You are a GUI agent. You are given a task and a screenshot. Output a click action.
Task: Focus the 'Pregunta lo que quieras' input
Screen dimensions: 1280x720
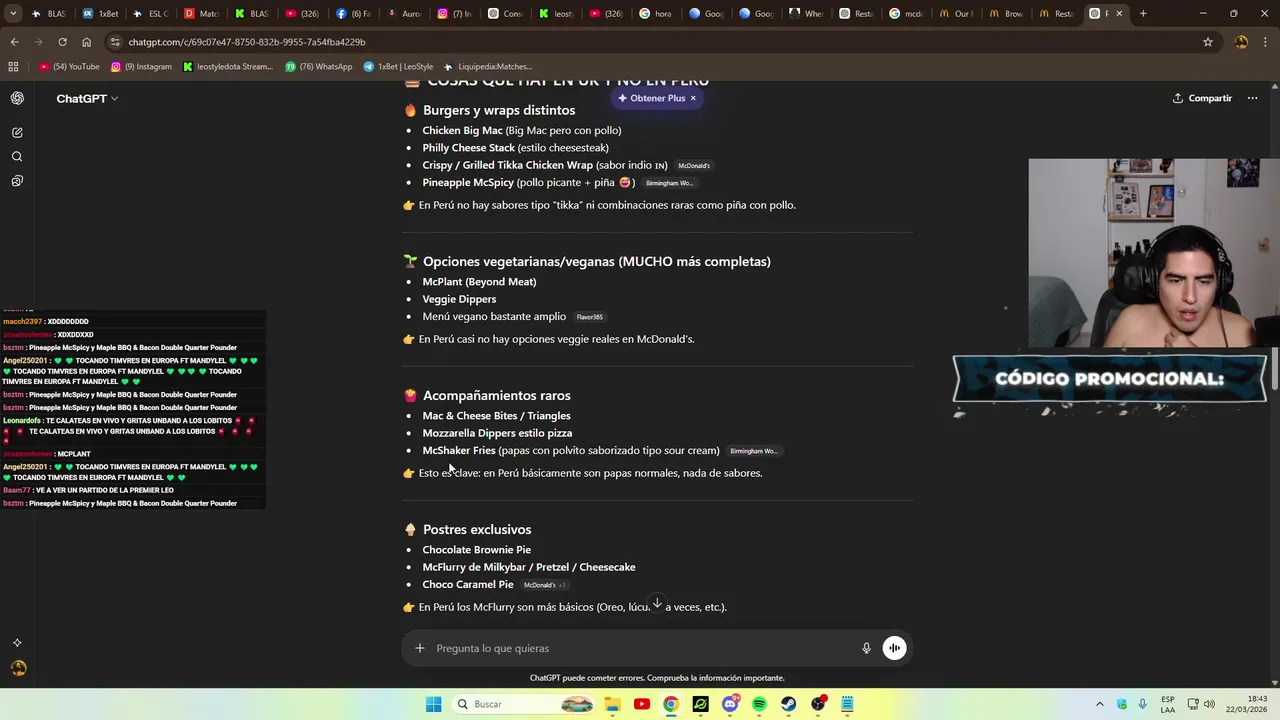(x=640, y=648)
